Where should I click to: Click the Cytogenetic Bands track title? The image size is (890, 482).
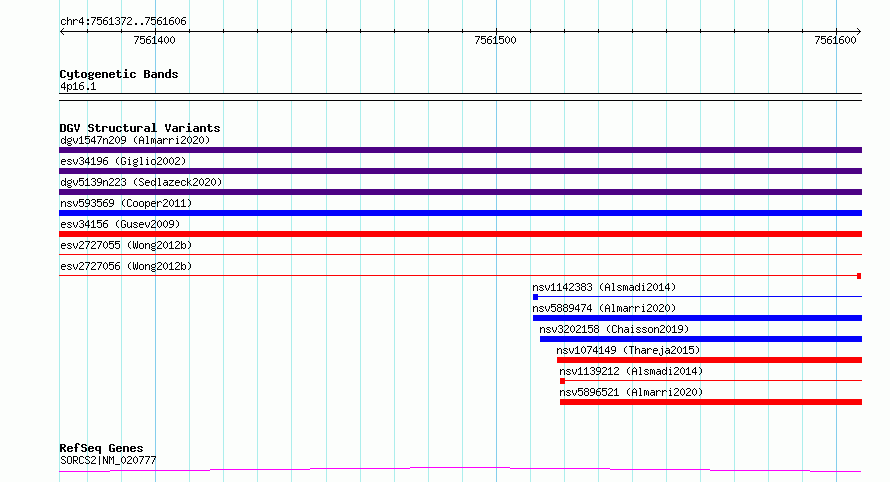[x=119, y=74]
